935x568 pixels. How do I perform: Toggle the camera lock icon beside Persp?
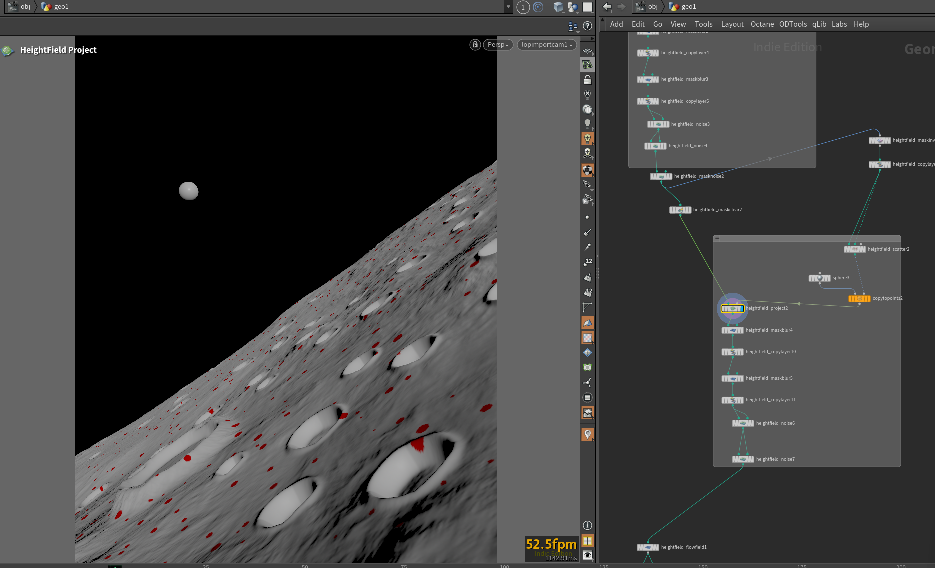475,45
